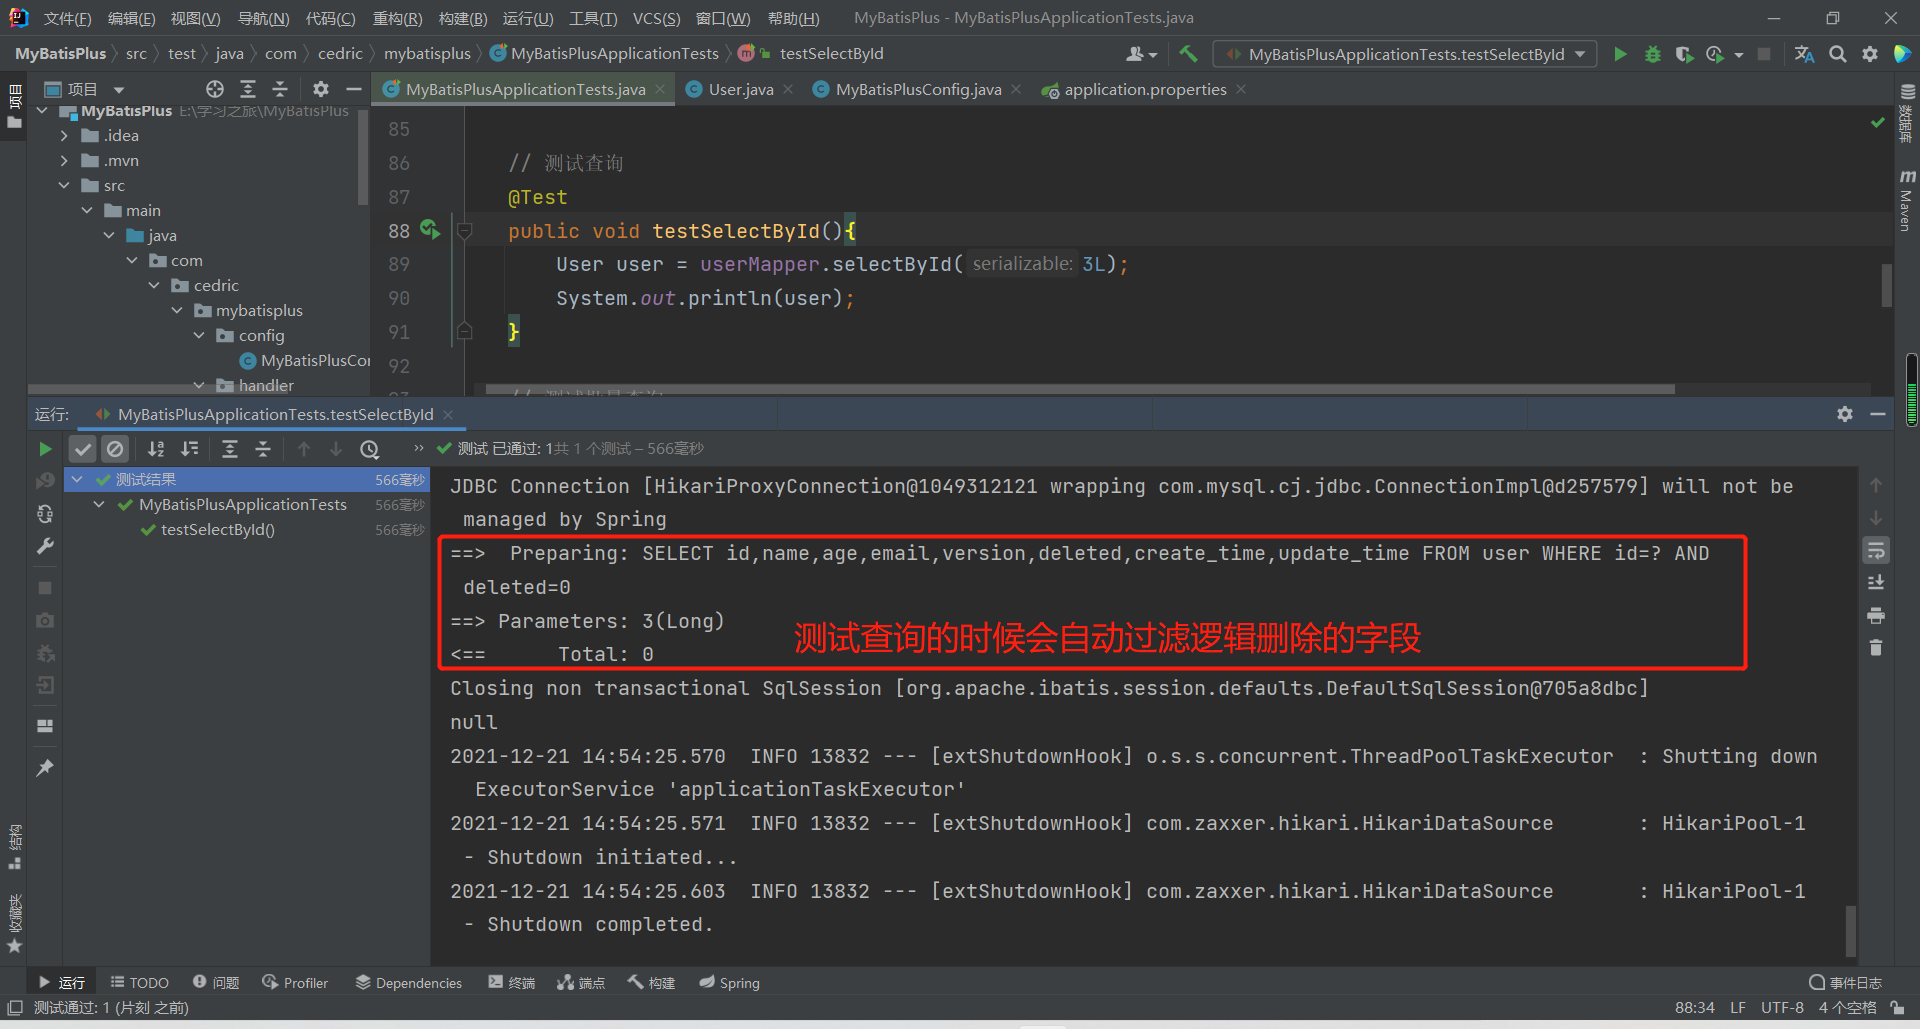Screen dimensions: 1920x1029
Task: Build the project with the hammer icon
Action: pyautogui.click(x=1188, y=54)
